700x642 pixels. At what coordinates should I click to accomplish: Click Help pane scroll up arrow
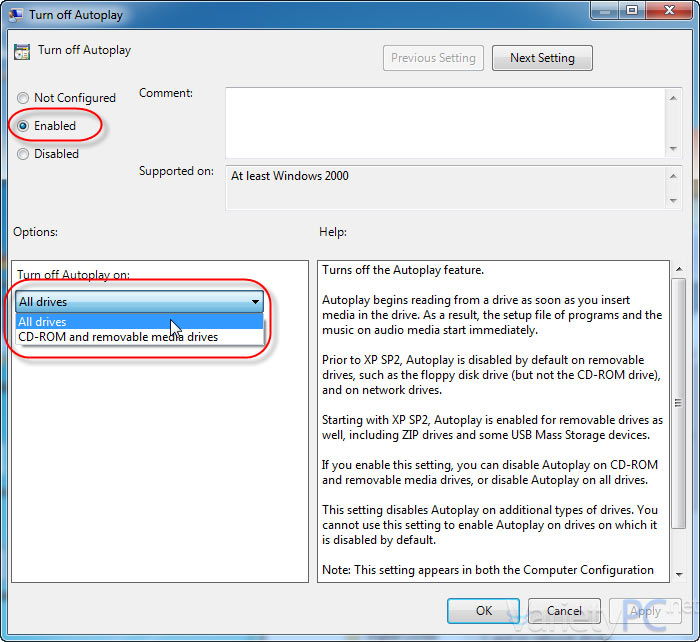point(679,269)
